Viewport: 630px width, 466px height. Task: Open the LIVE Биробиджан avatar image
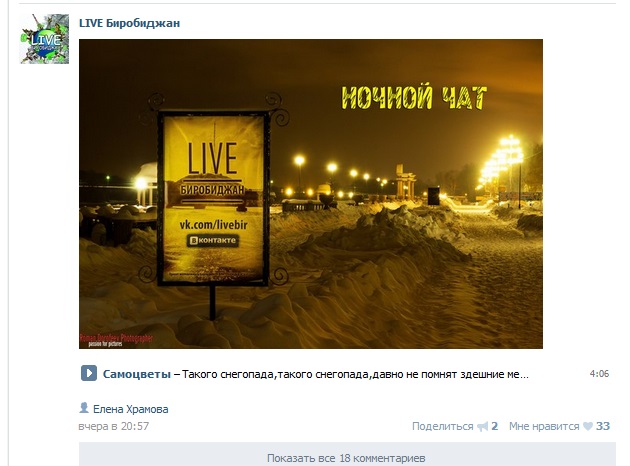point(45,39)
